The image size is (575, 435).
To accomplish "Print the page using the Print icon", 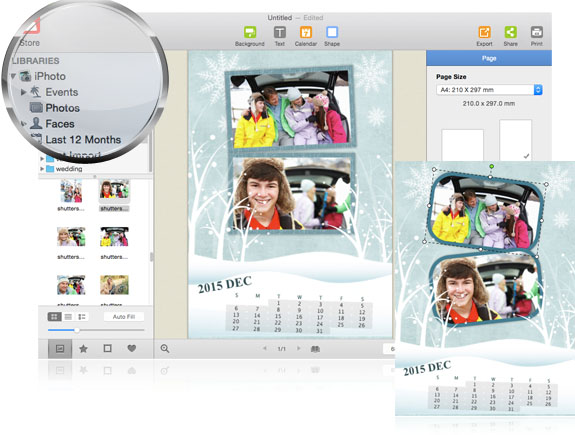I will [x=536, y=33].
